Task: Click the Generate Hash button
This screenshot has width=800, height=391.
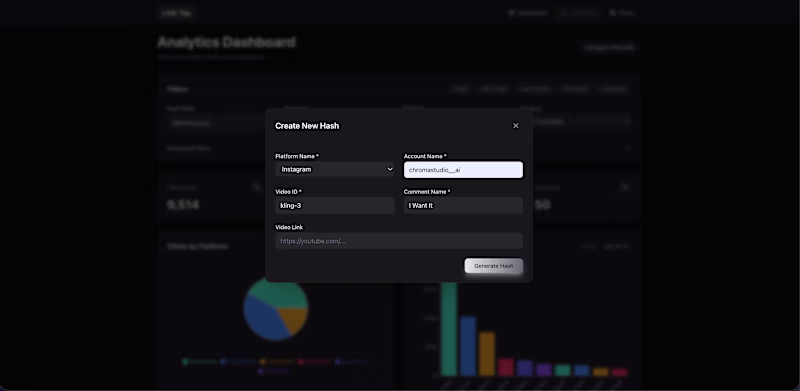Action: [493, 266]
